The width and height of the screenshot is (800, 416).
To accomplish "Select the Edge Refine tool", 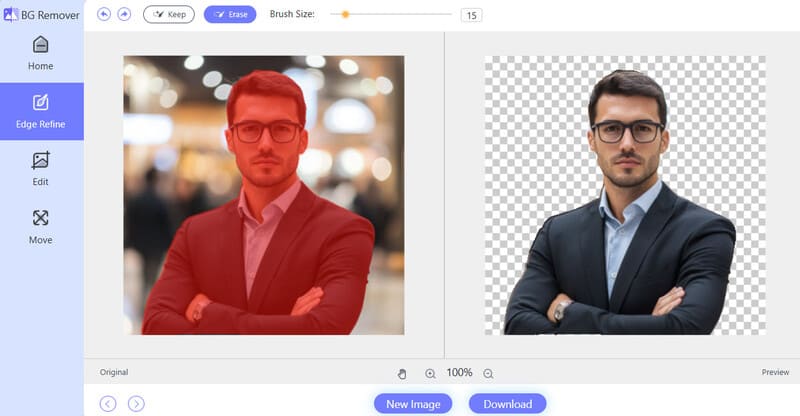I will click(x=41, y=111).
